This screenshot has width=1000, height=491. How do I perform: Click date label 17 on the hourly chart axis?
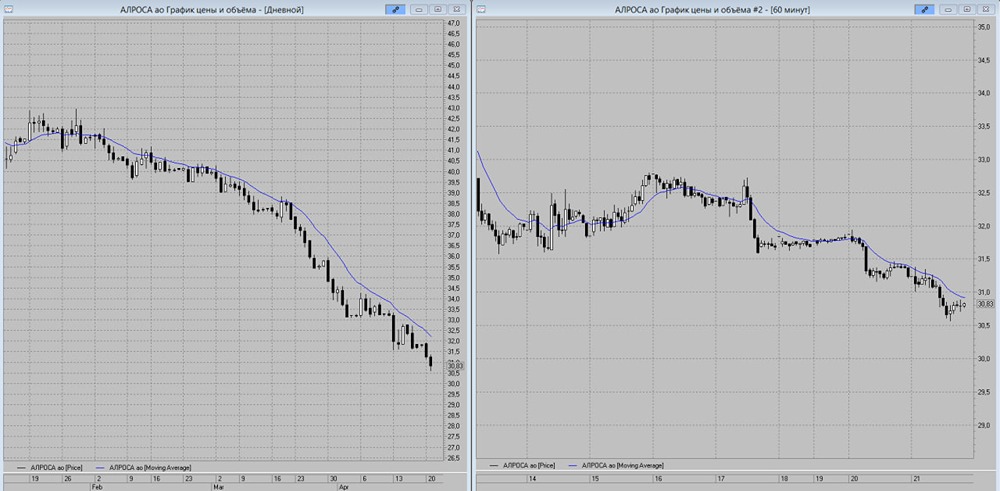[721, 478]
